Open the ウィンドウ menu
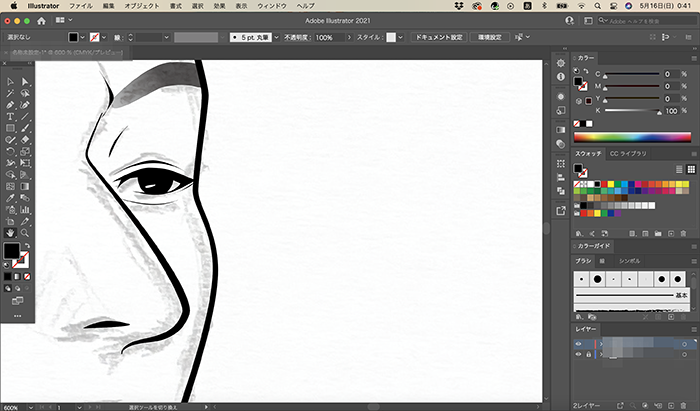 [272, 6]
